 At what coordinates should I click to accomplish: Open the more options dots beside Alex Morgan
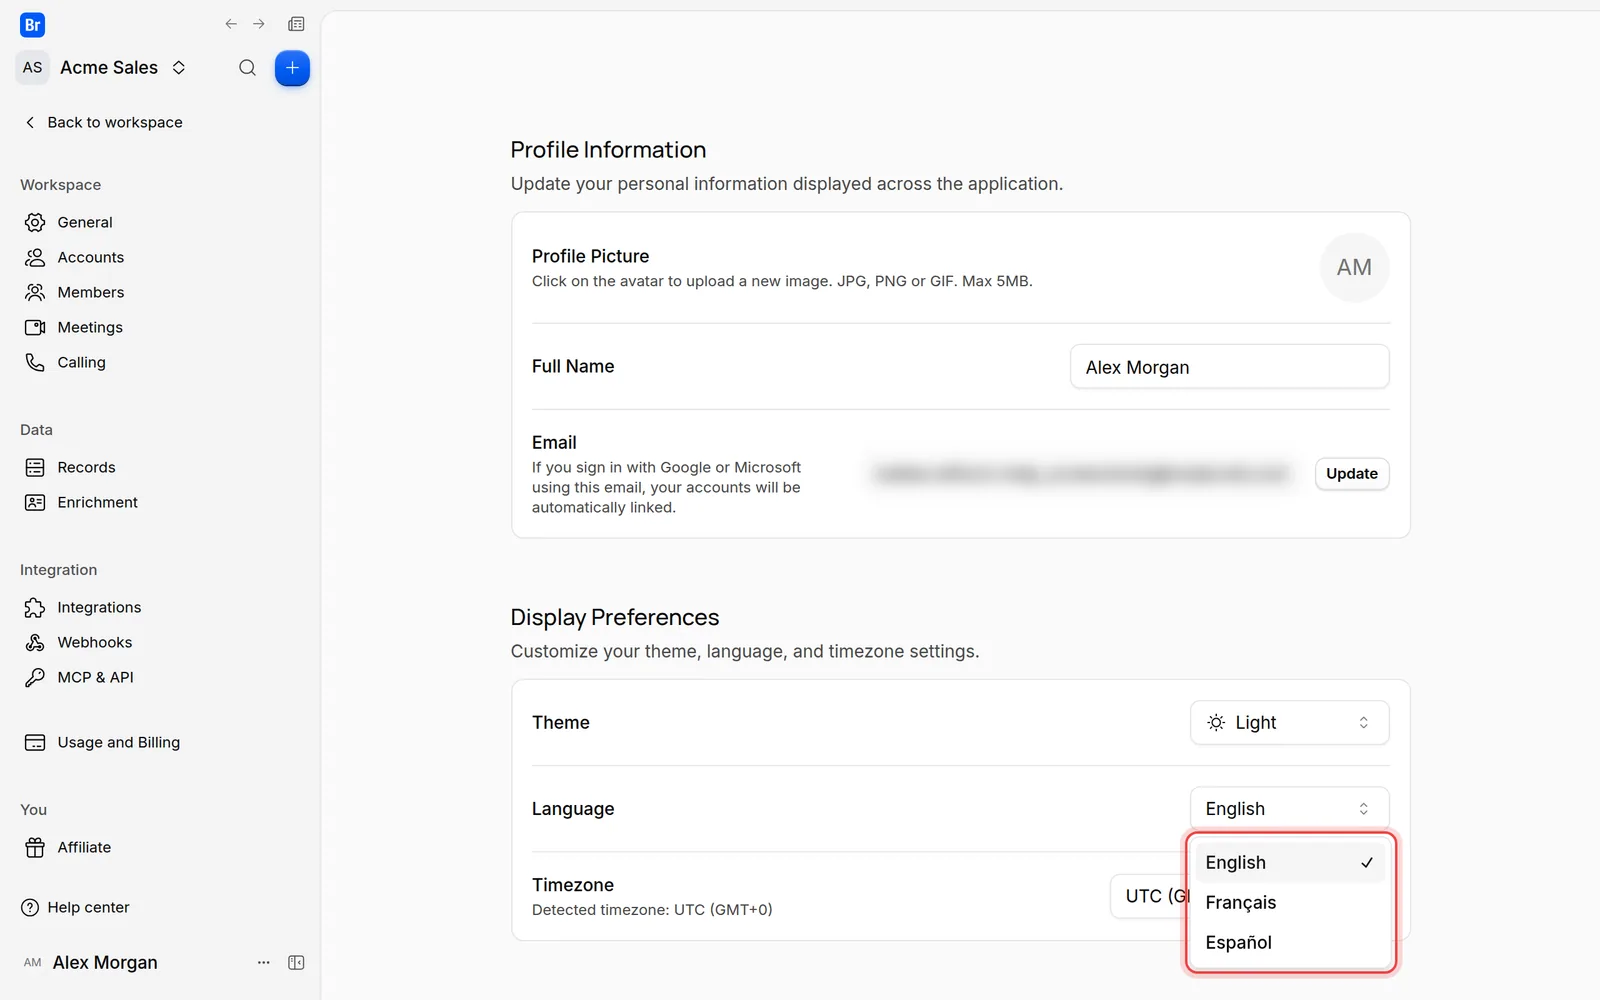(264, 962)
